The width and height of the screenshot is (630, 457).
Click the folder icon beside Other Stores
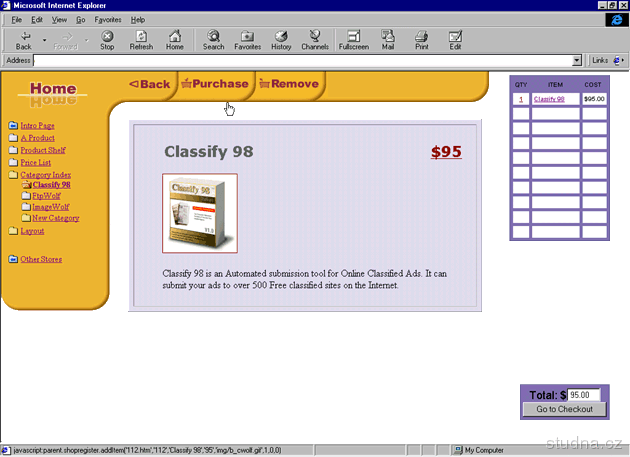point(13,258)
